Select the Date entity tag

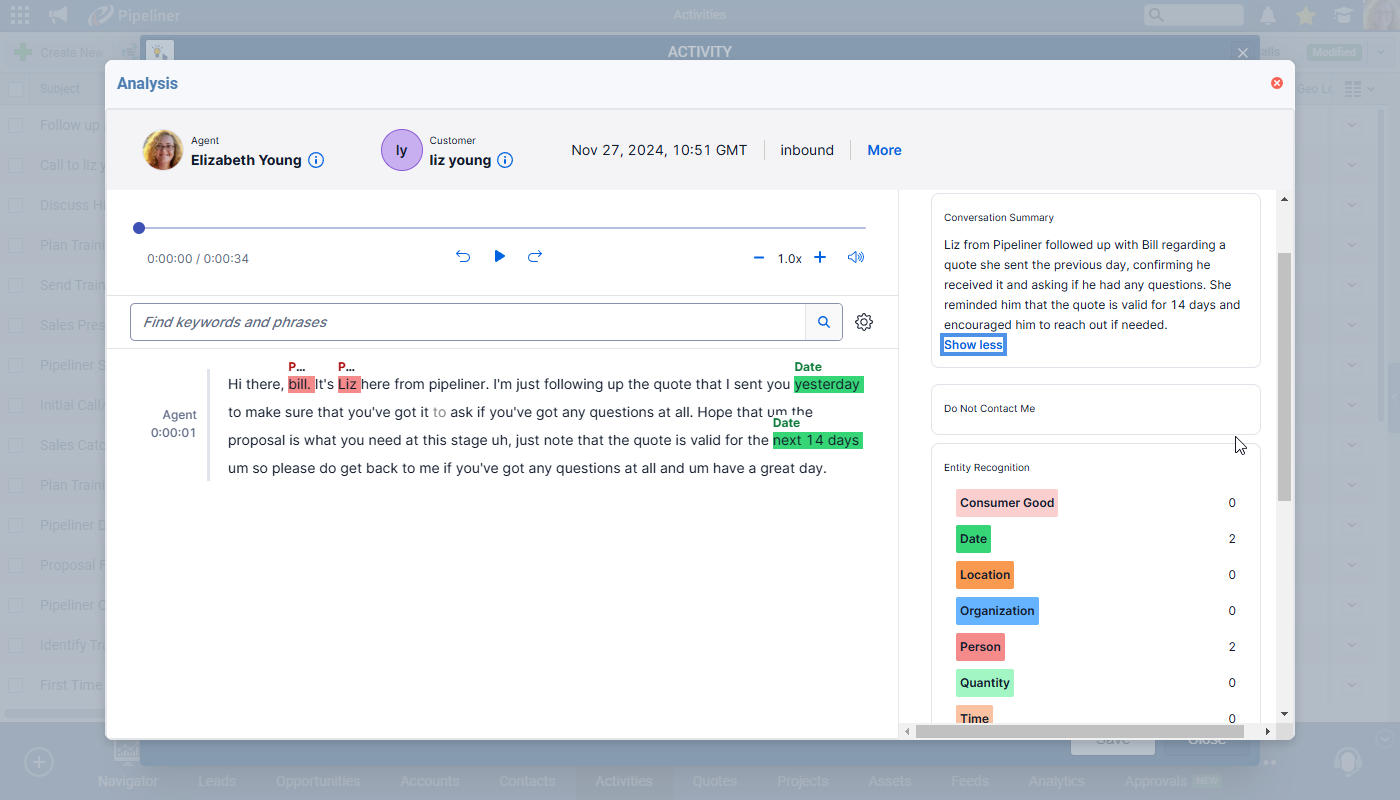coord(973,539)
